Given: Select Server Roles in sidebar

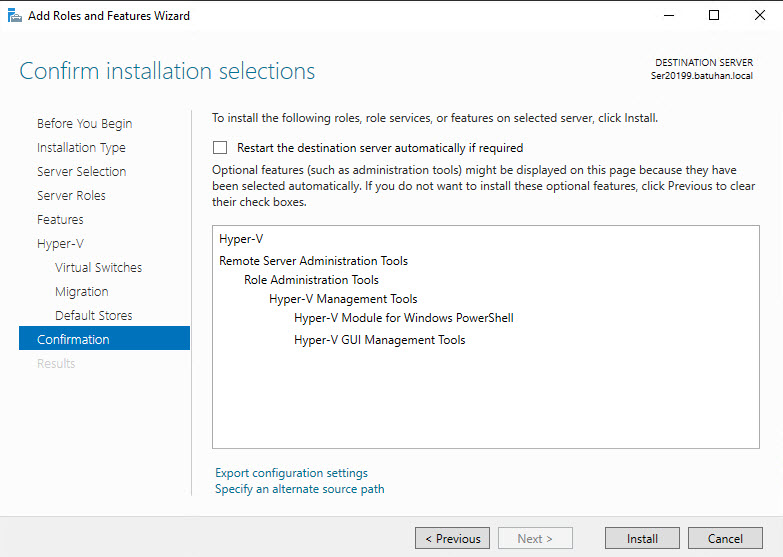Looking at the screenshot, I should pos(71,196).
